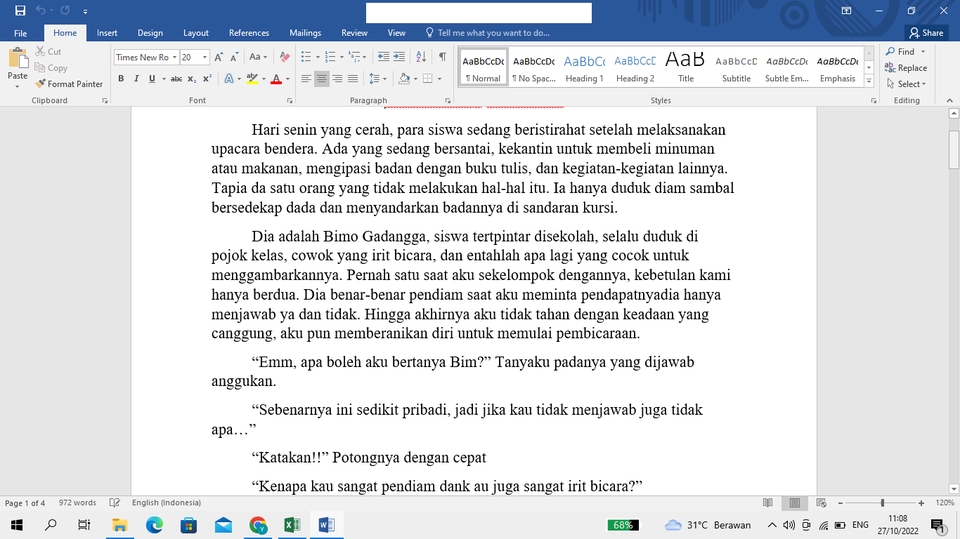The height and width of the screenshot is (539, 960).
Task: Expand the Styles gallery More arrow
Action: [x=869, y=80]
